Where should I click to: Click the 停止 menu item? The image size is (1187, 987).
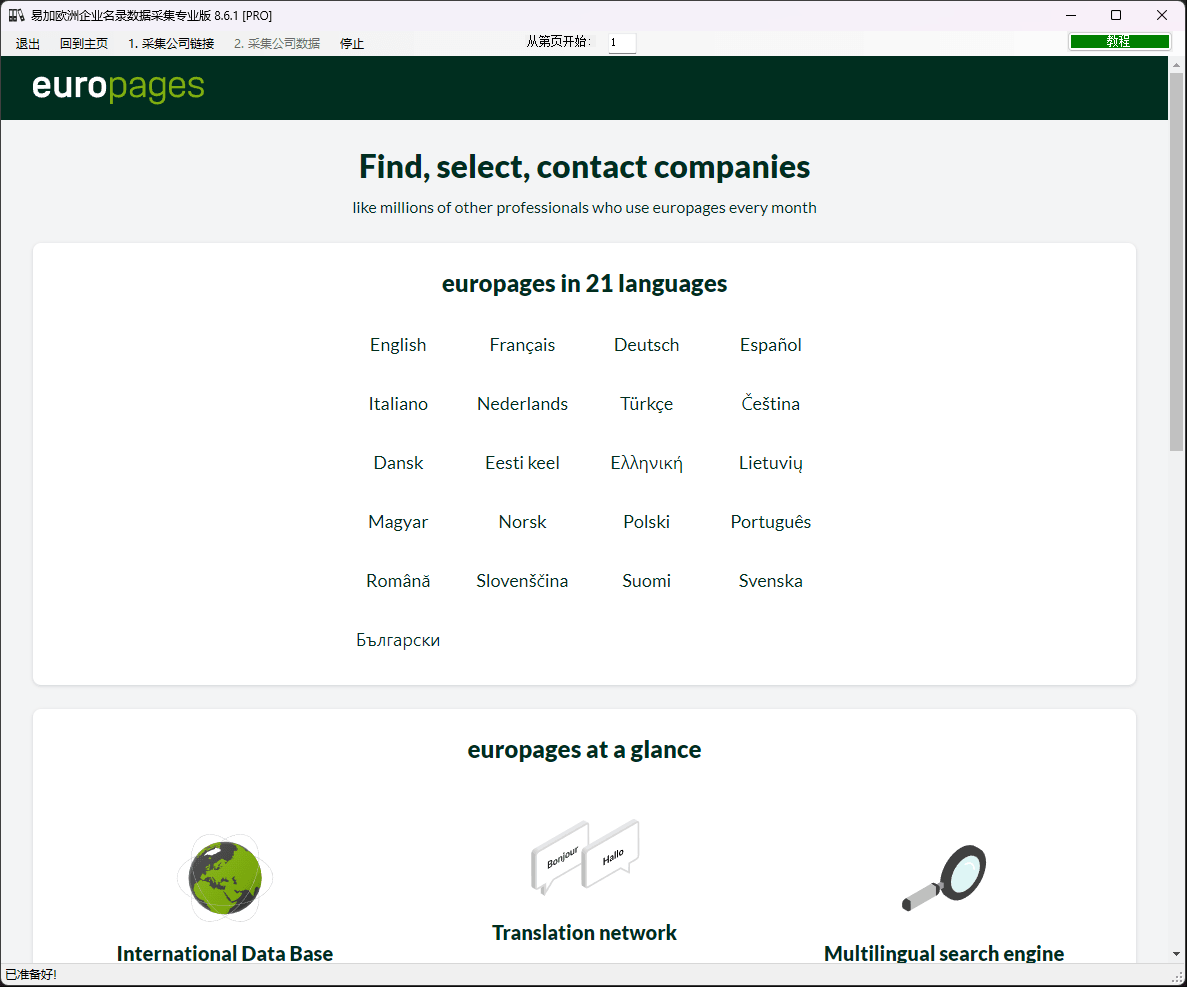[352, 43]
